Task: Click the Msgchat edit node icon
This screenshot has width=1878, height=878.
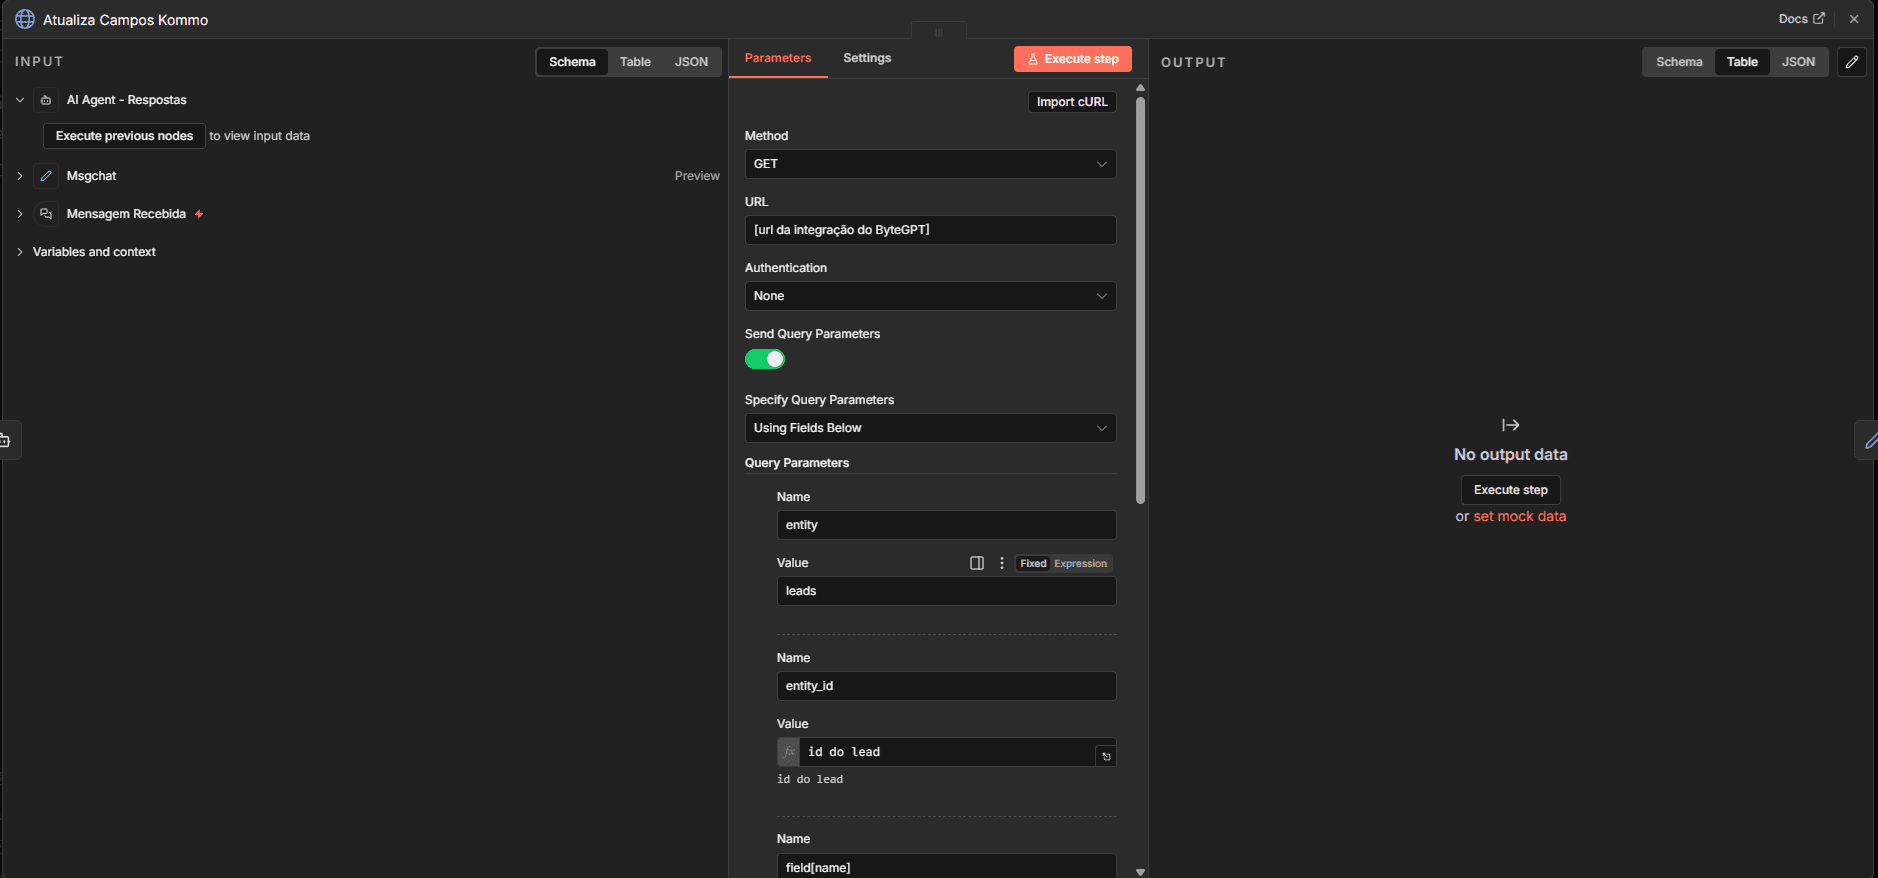Action: pos(46,176)
